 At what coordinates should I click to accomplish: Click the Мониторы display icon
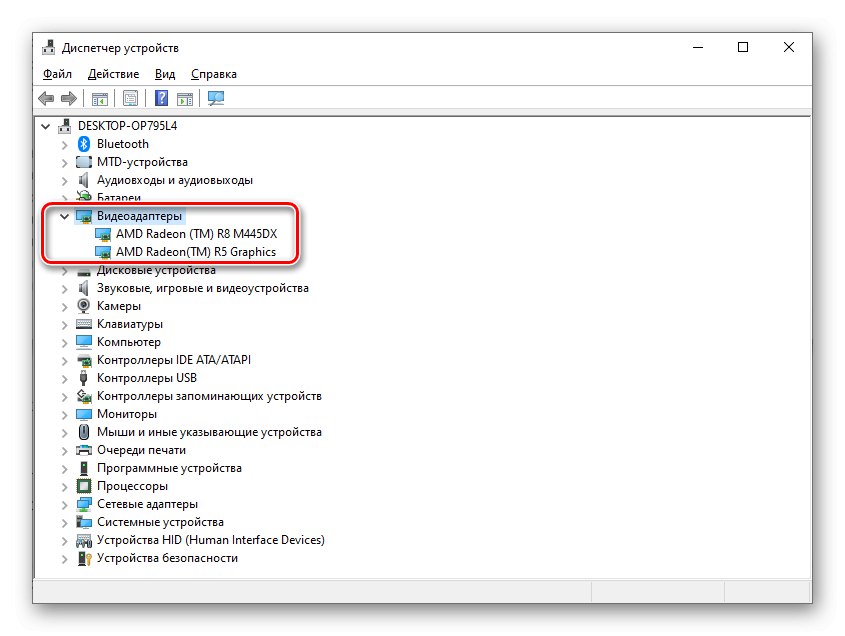84,414
